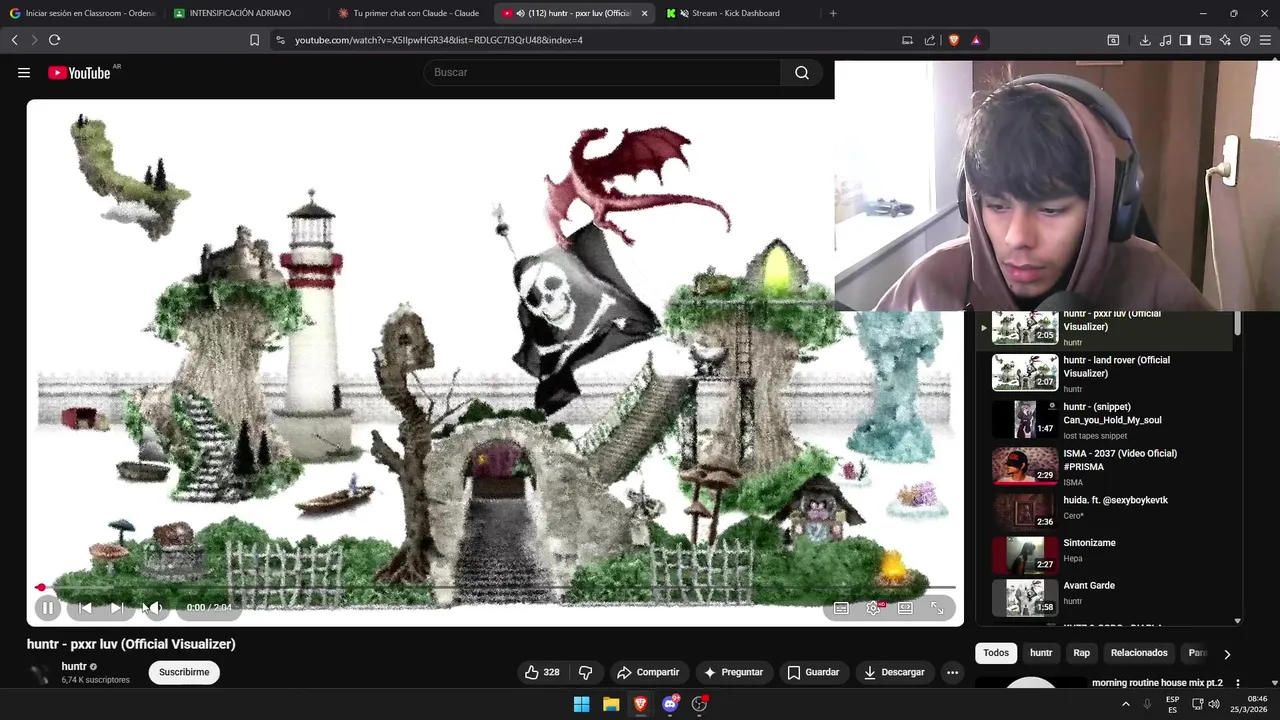Switch to the Claude chat tab
Viewport: 1280px width, 720px height.
click(x=411, y=13)
